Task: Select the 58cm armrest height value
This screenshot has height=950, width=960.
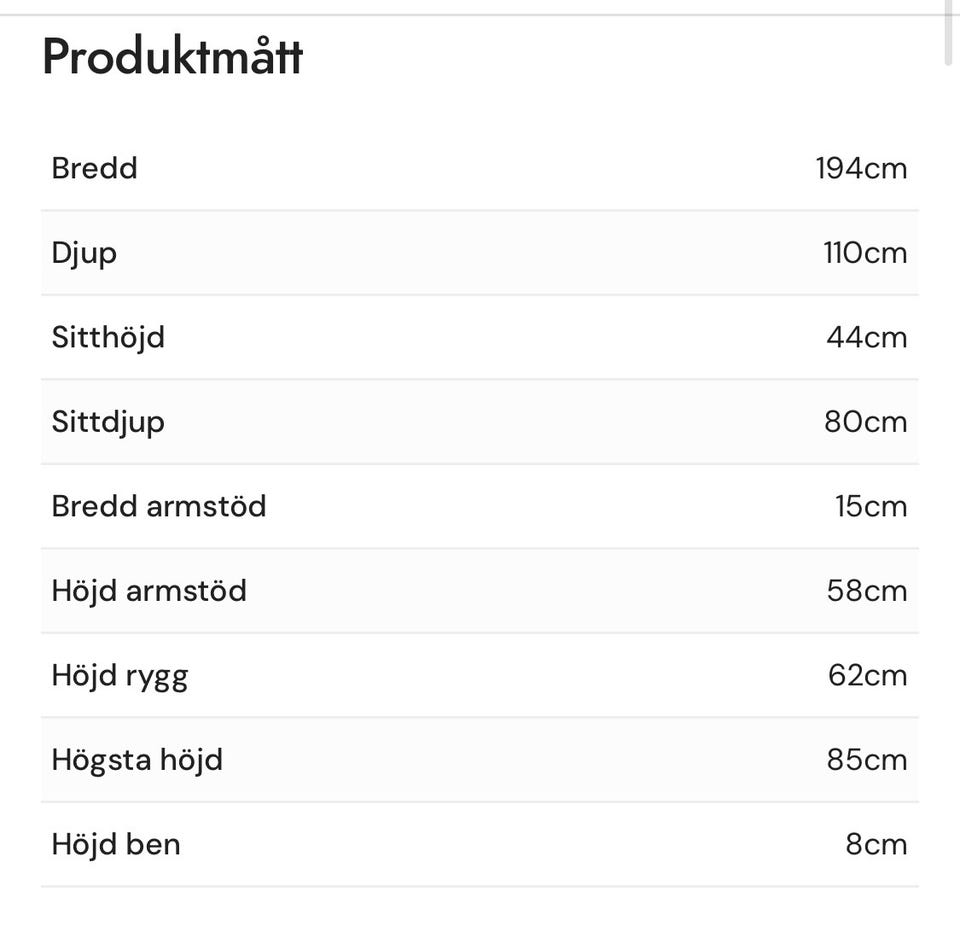Action: [866, 591]
